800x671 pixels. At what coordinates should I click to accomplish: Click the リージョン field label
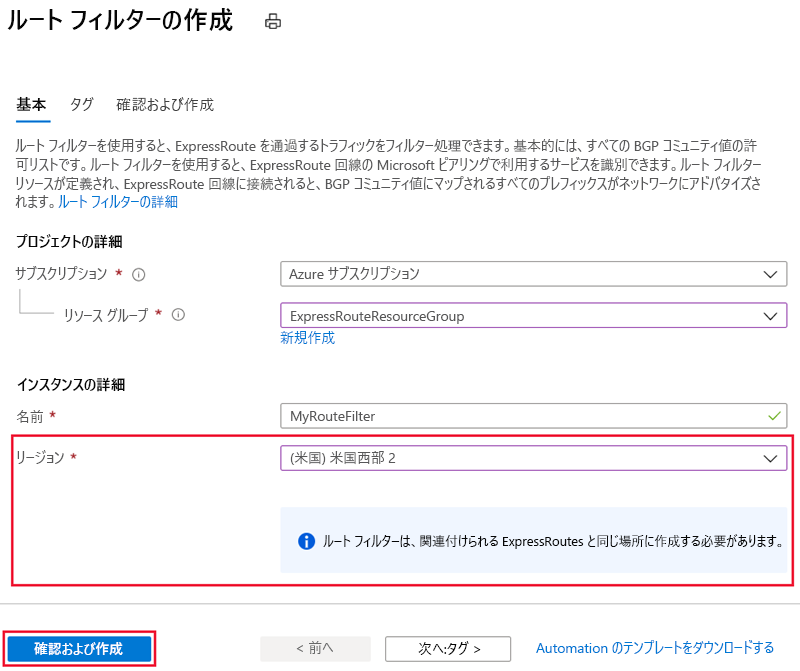tap(40, 457)
